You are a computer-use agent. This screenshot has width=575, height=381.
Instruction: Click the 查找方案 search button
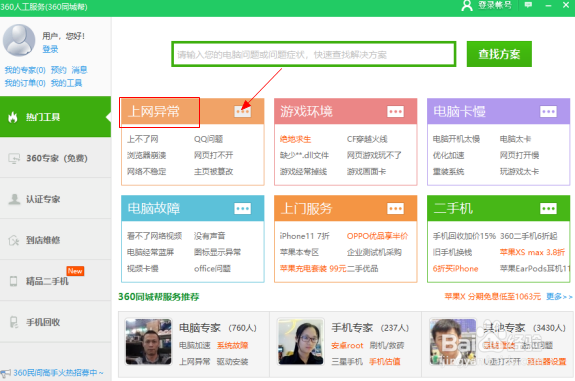[x=499, y=54]
